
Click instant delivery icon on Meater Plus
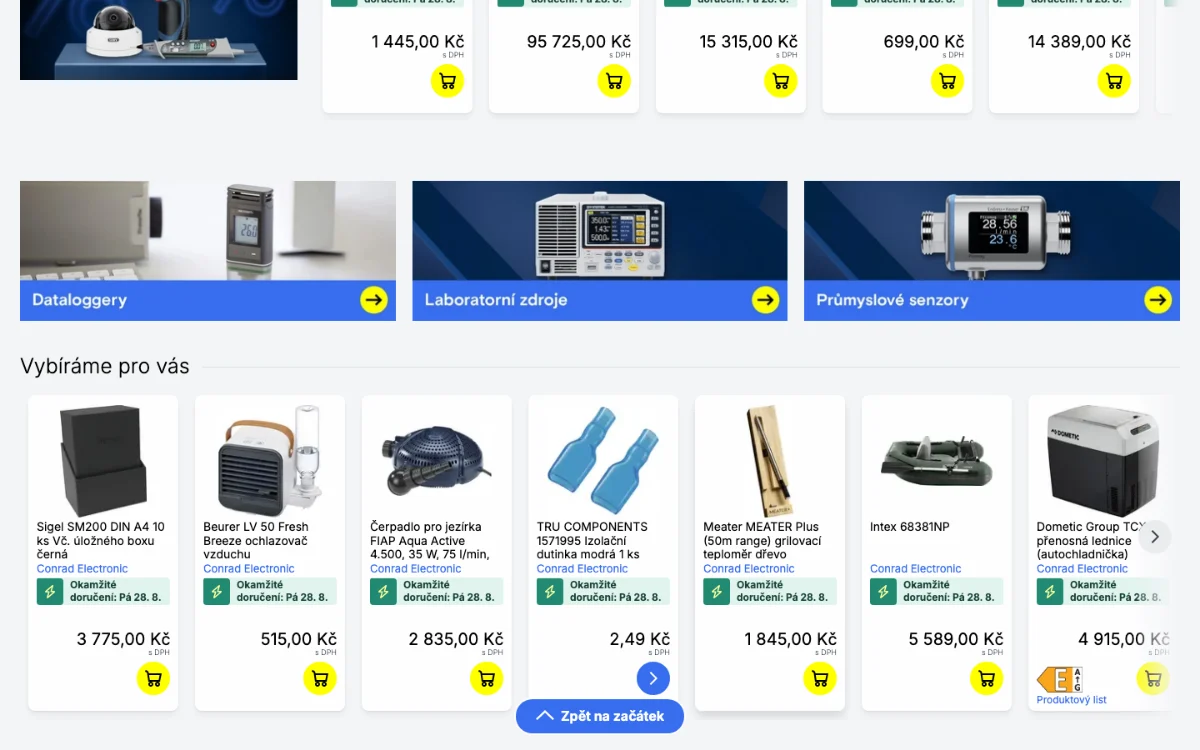(717, 591)
